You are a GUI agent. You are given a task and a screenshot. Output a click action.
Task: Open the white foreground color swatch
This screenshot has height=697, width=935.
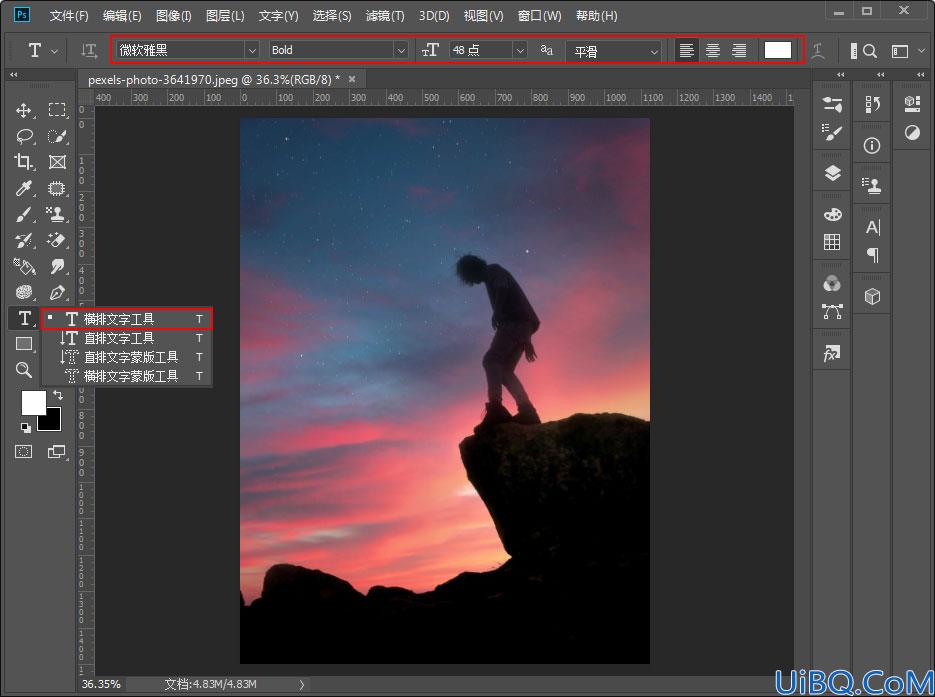coord(33,403)
